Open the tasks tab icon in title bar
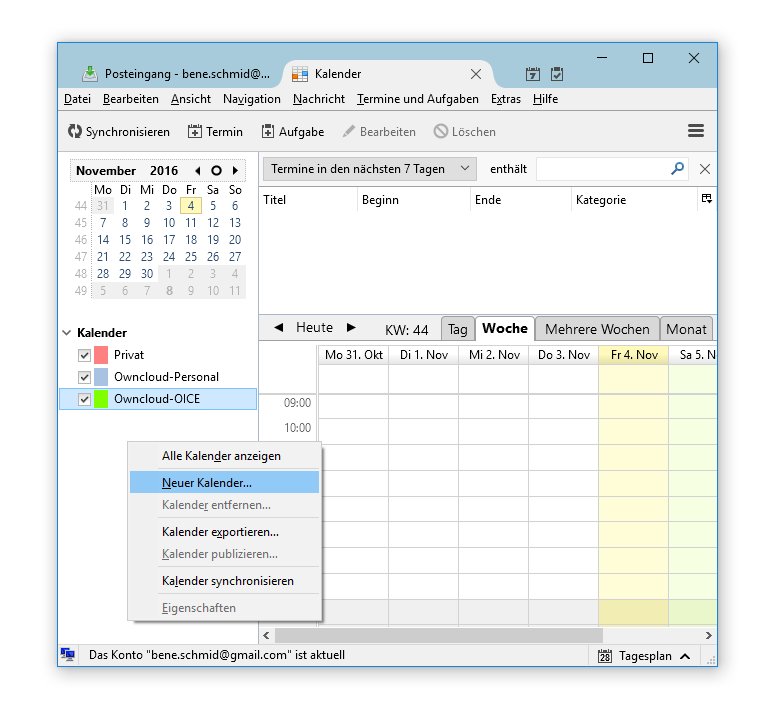Viewport: 764px width, 706px height. point(557,74)
